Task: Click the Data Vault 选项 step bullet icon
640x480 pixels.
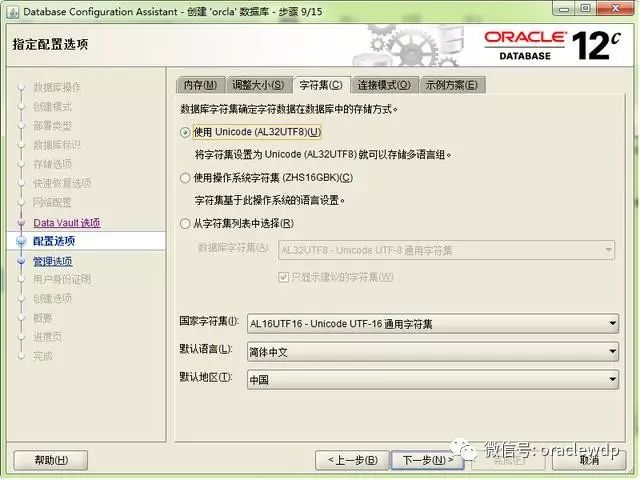Action: coord(21,223)
